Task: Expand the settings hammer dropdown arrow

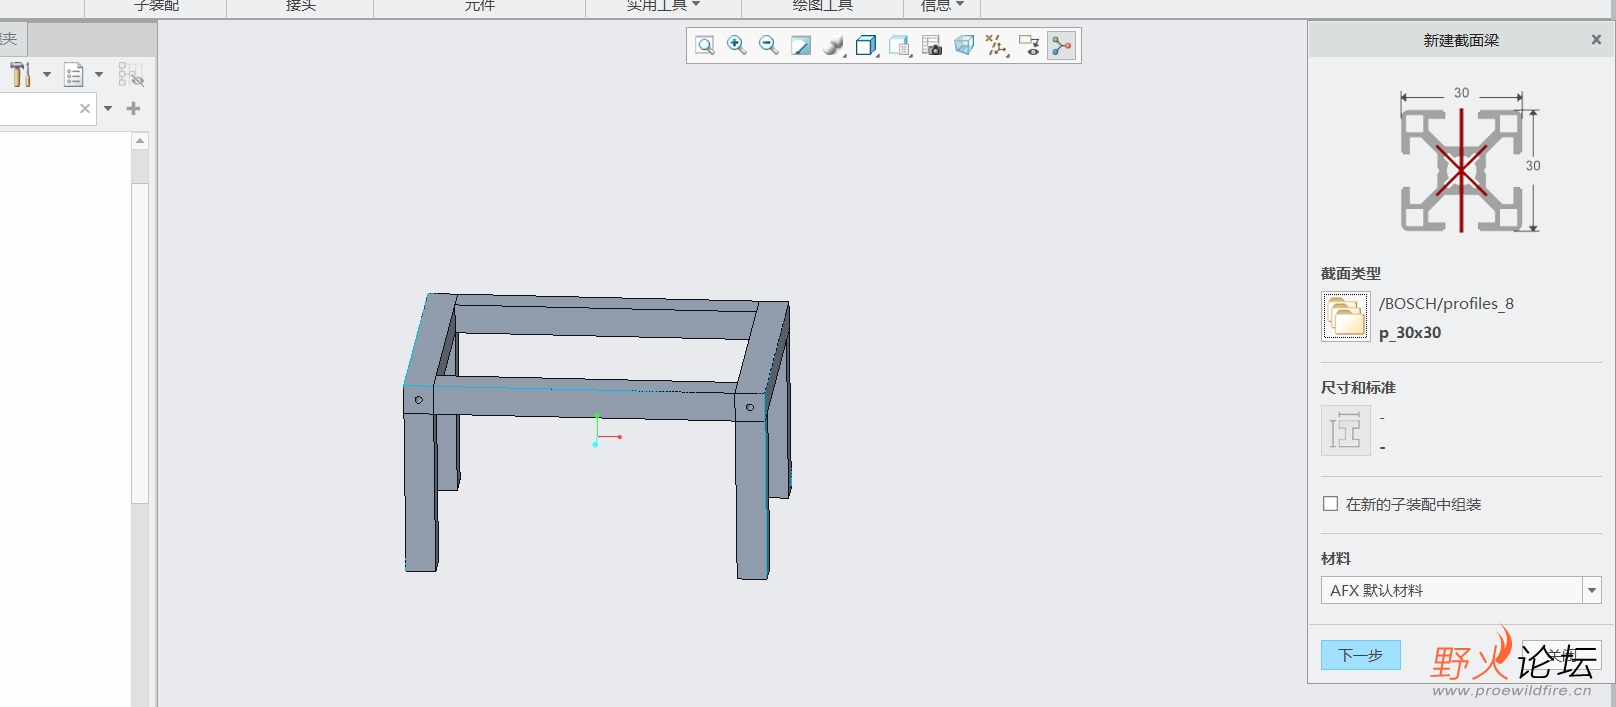Action: coord(47,74)
